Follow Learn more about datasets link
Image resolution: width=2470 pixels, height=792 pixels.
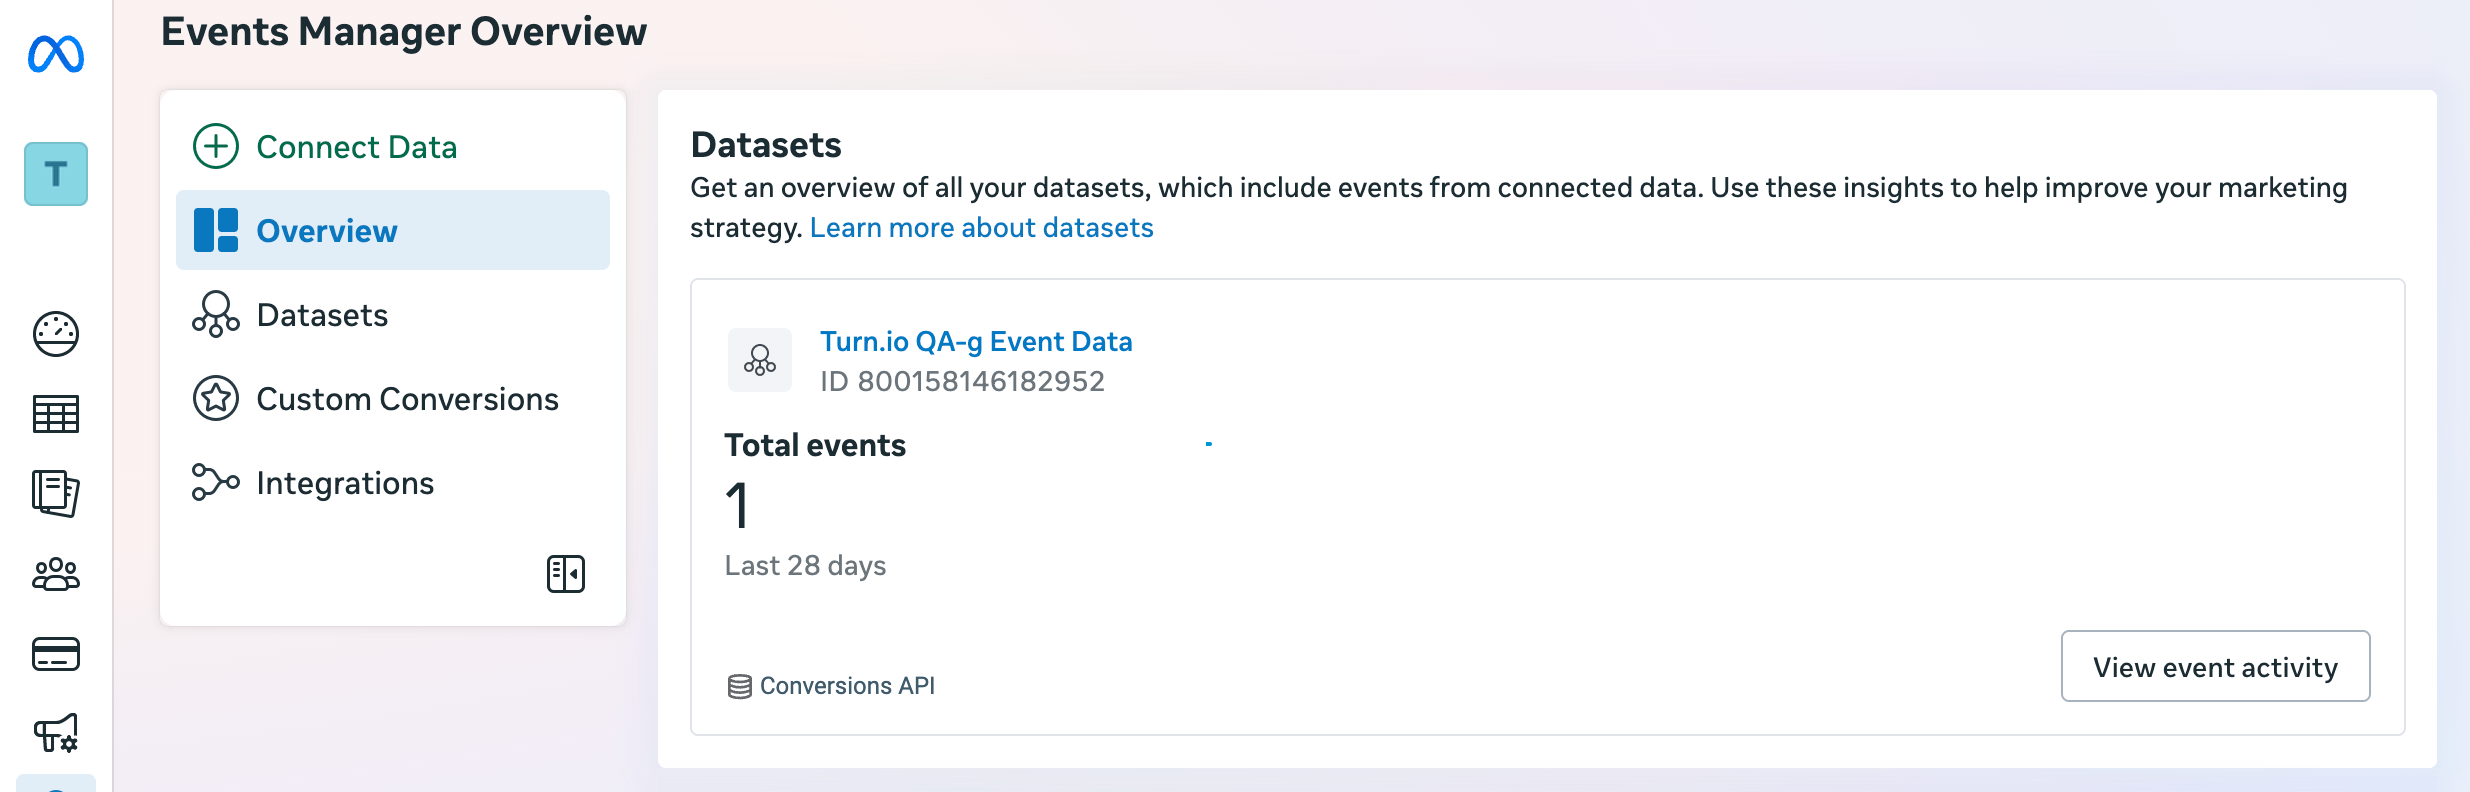tap(981, 228)
